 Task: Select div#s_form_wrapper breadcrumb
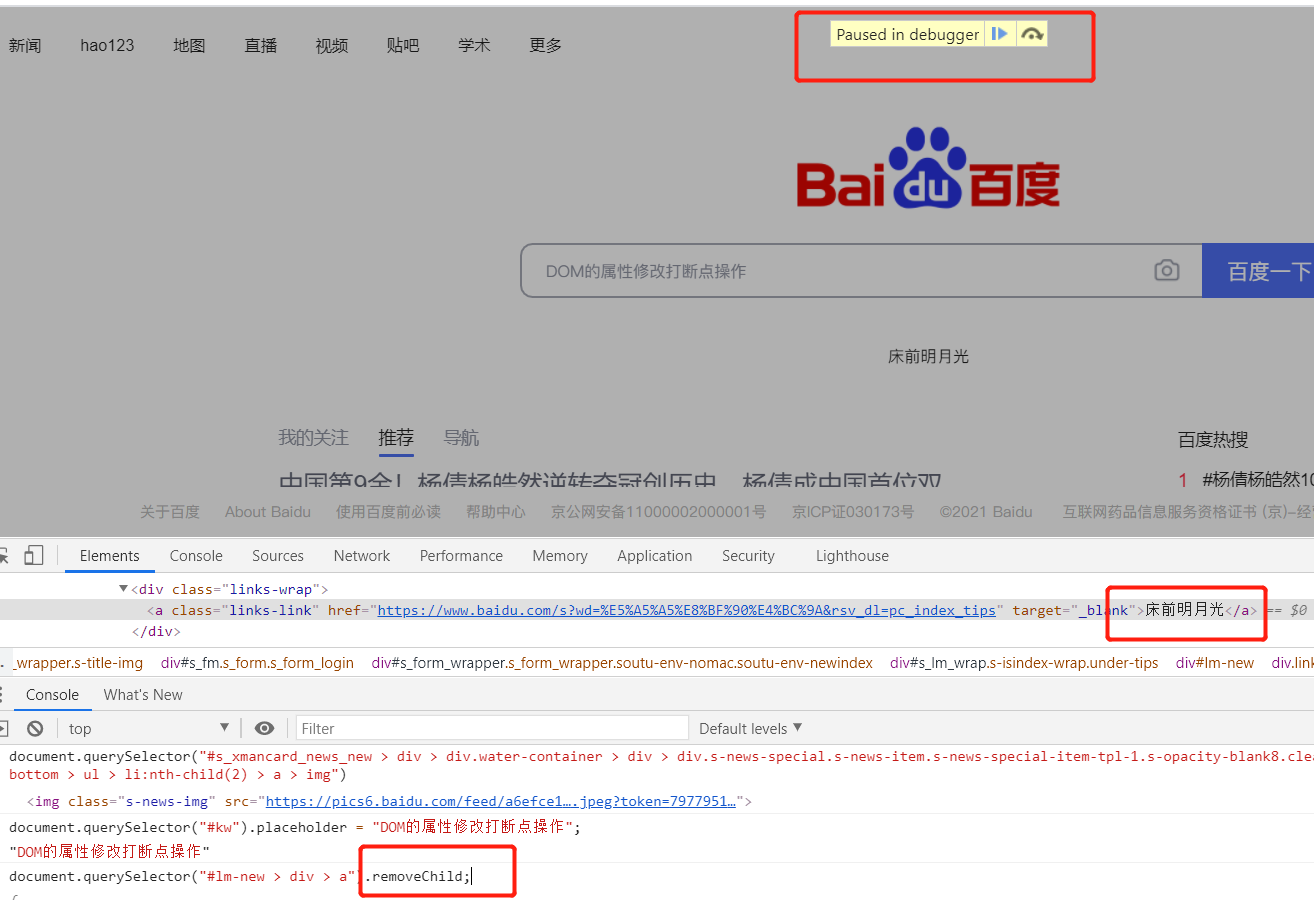(x=622, y=663)
